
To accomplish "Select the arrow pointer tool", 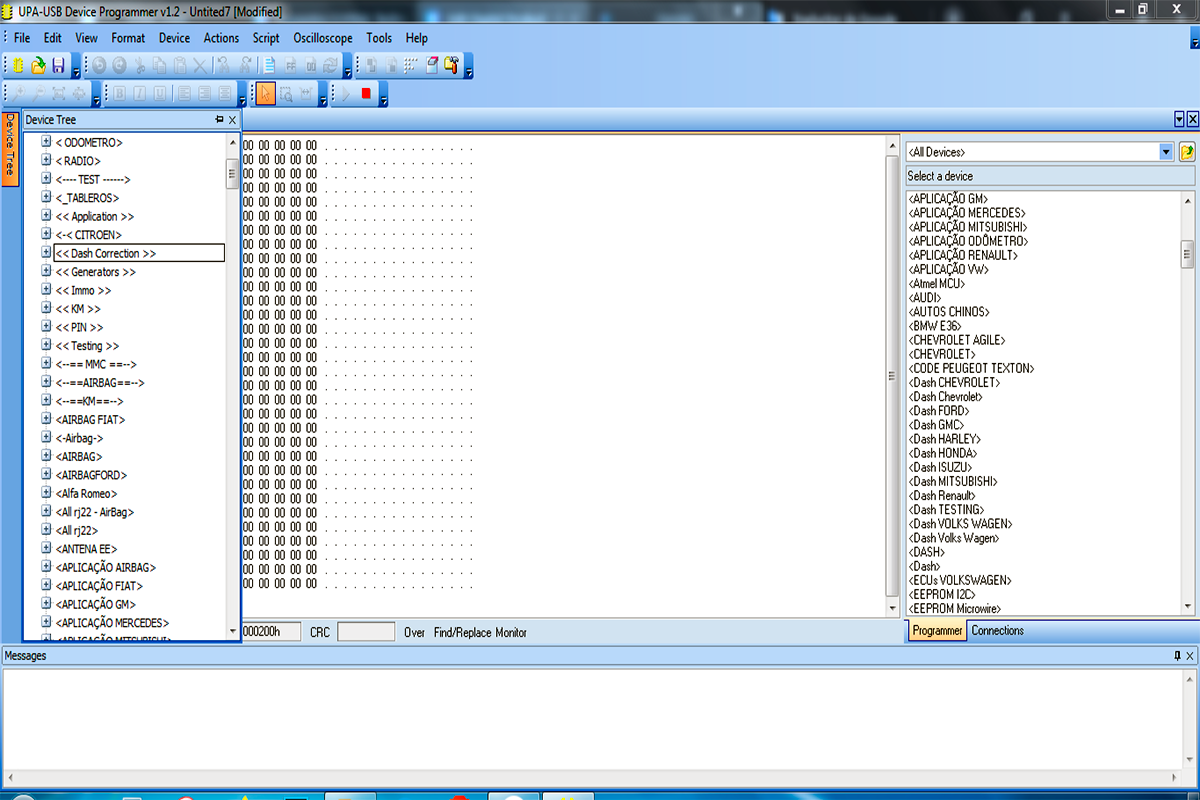I will pyautogui.click(x=265, y=94).
